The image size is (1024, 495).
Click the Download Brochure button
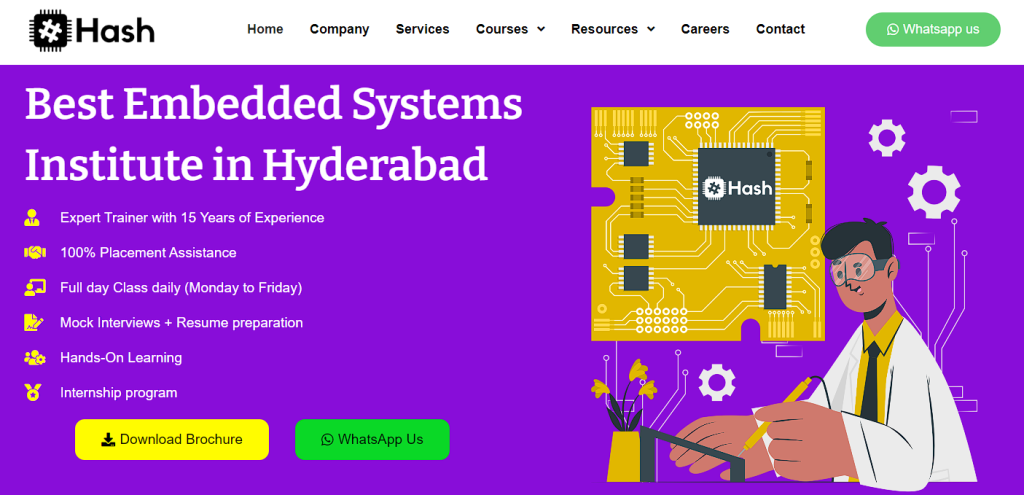coord(172,439)
